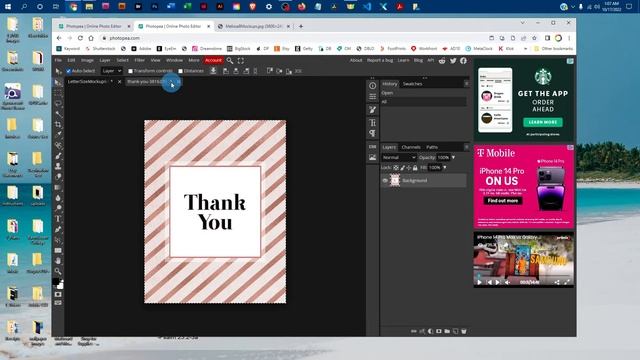640x360 pixels.
Task: Click the foreground color swatch
Action: pyautogui.click(x=56, y=282)
